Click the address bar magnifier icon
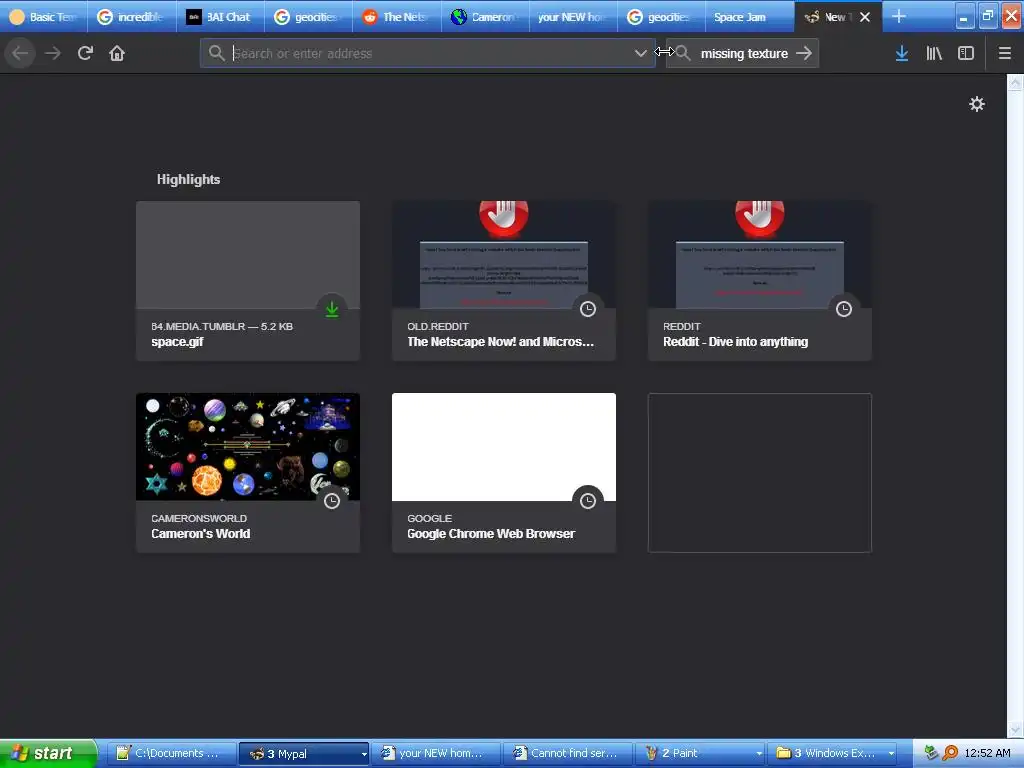The image size is (1024, 768). click(217, 54)
